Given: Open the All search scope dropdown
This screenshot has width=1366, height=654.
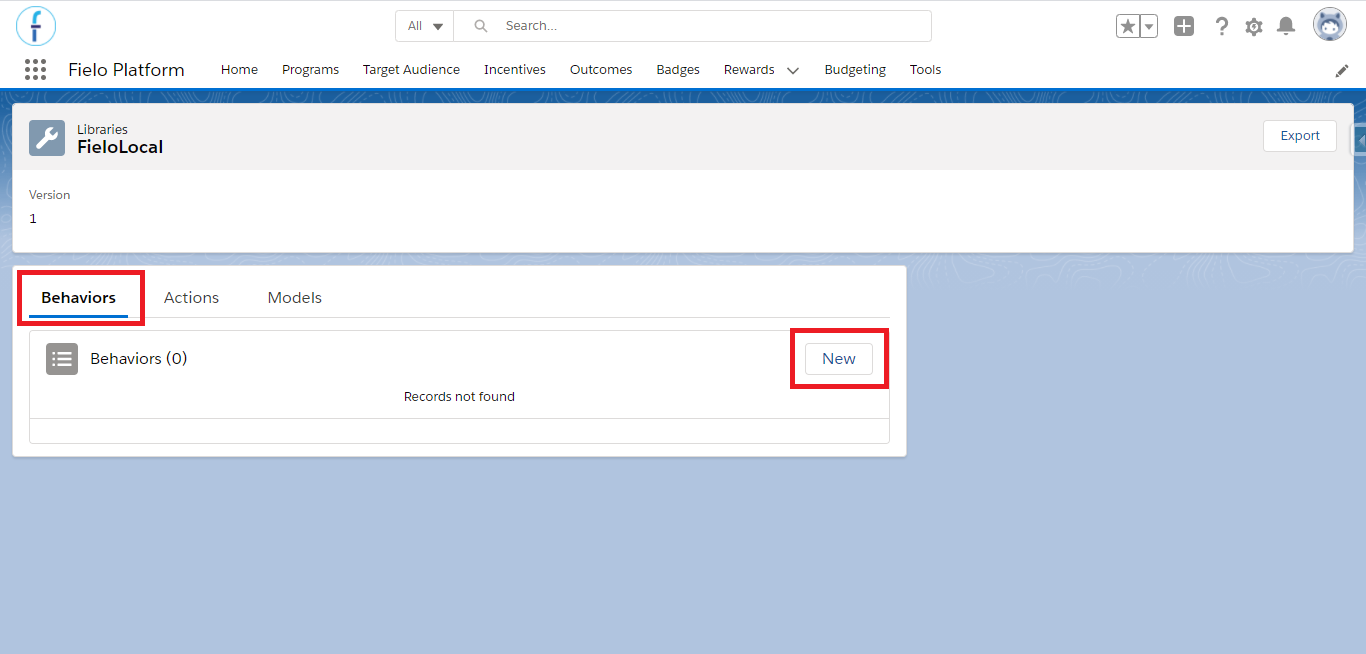Looking at the screenshot, I should click(x=425, y=26).
